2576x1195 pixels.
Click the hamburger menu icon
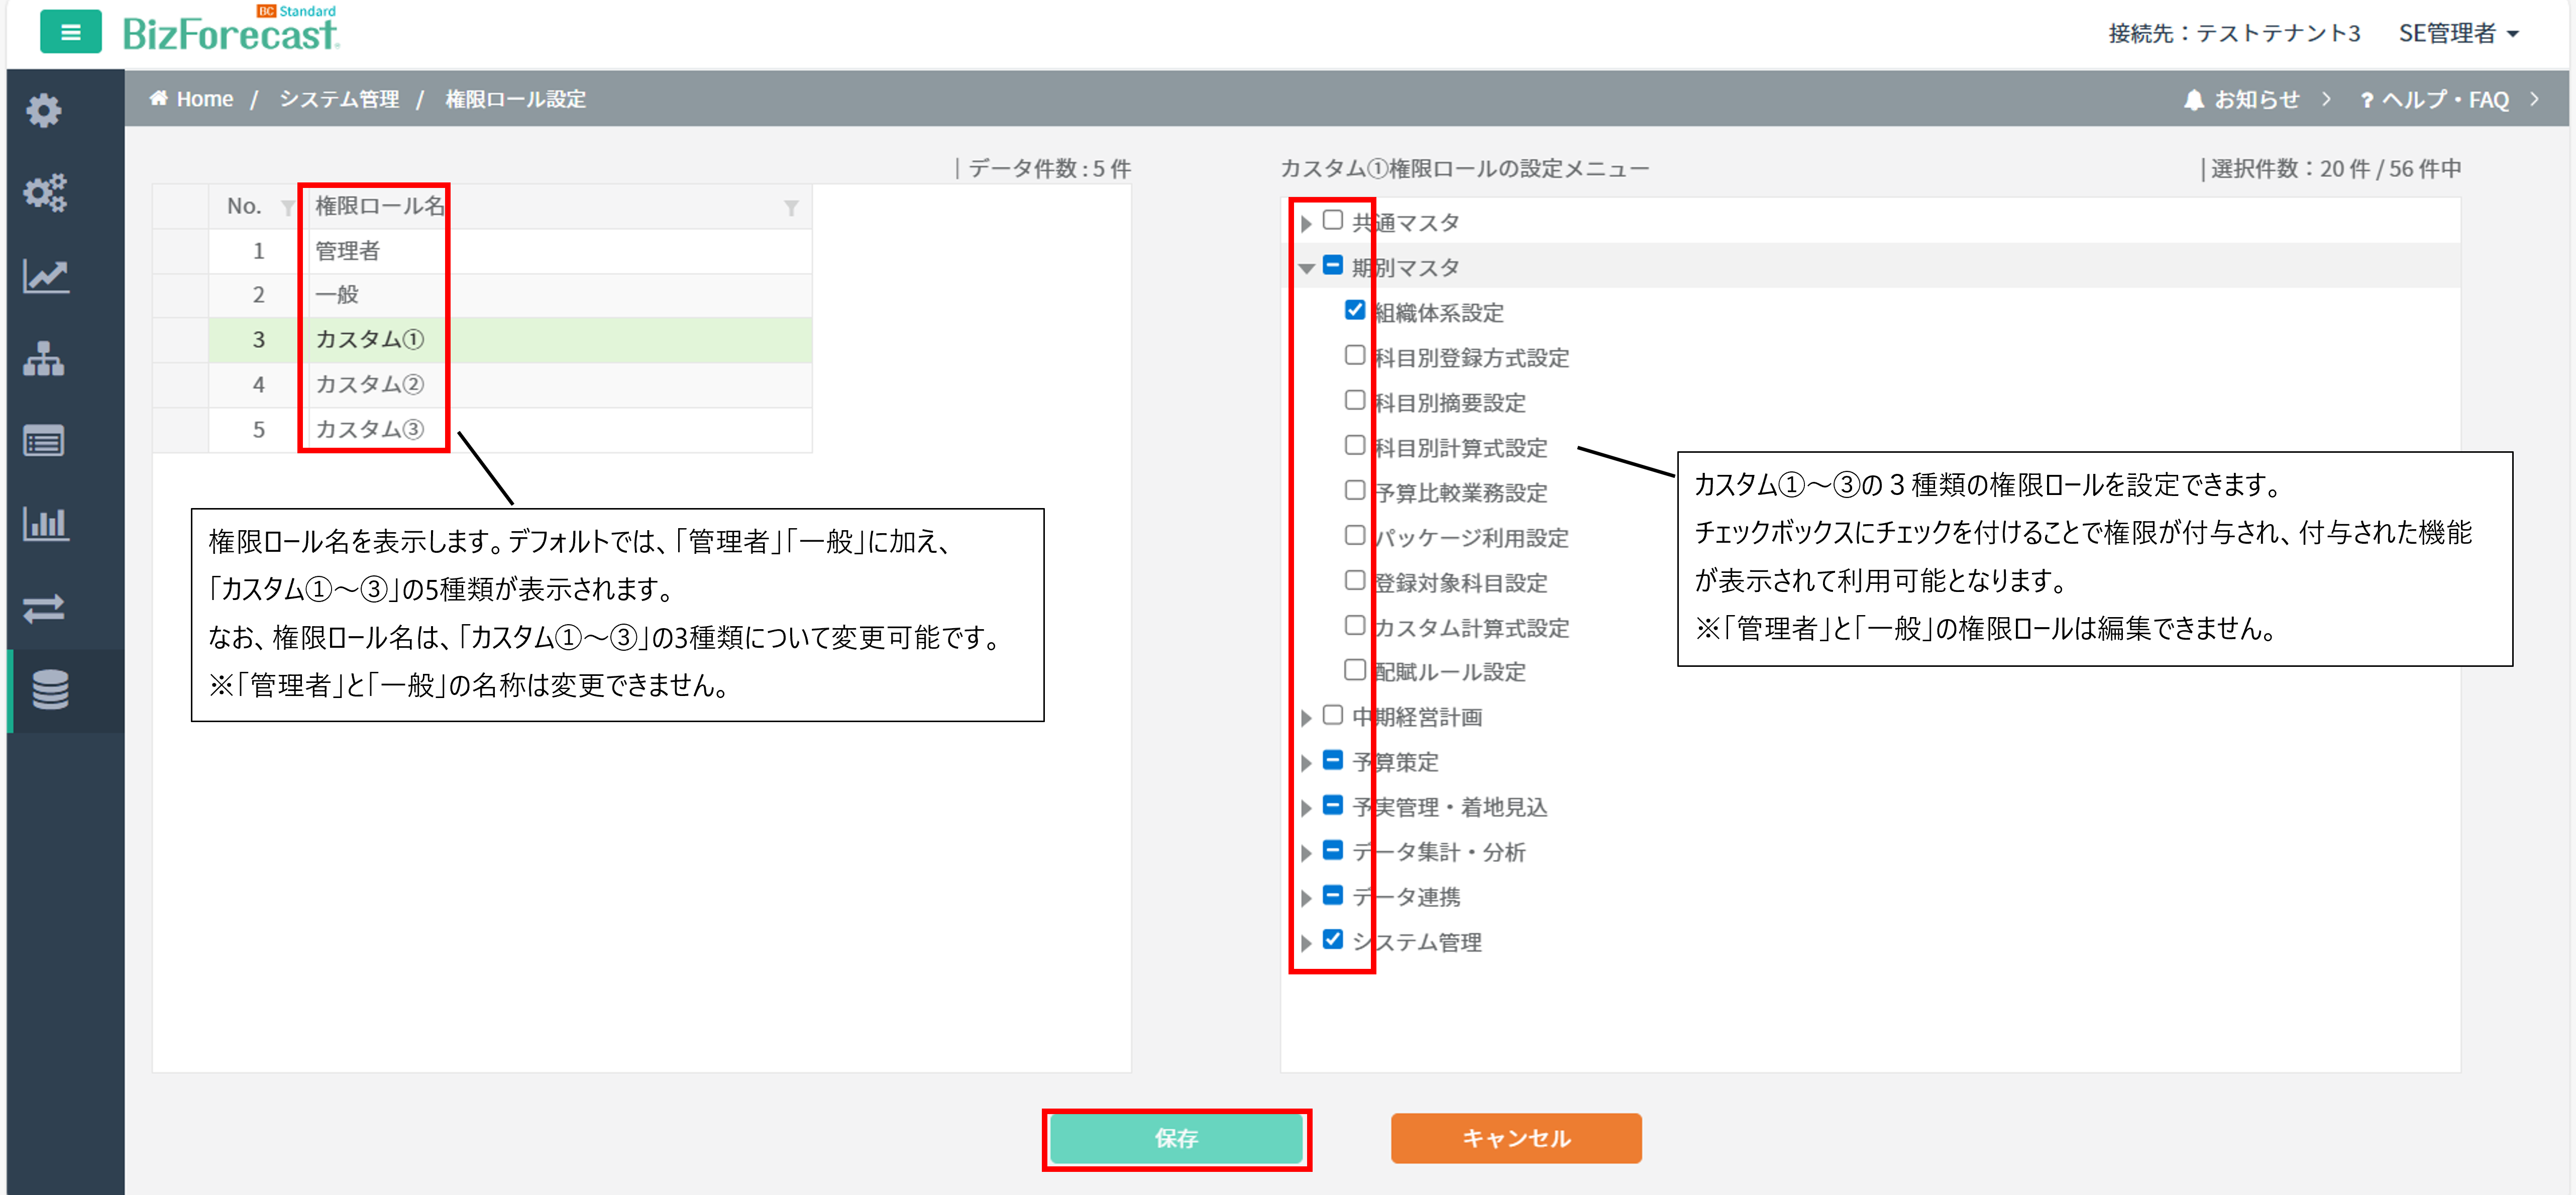tap(70, 32)
